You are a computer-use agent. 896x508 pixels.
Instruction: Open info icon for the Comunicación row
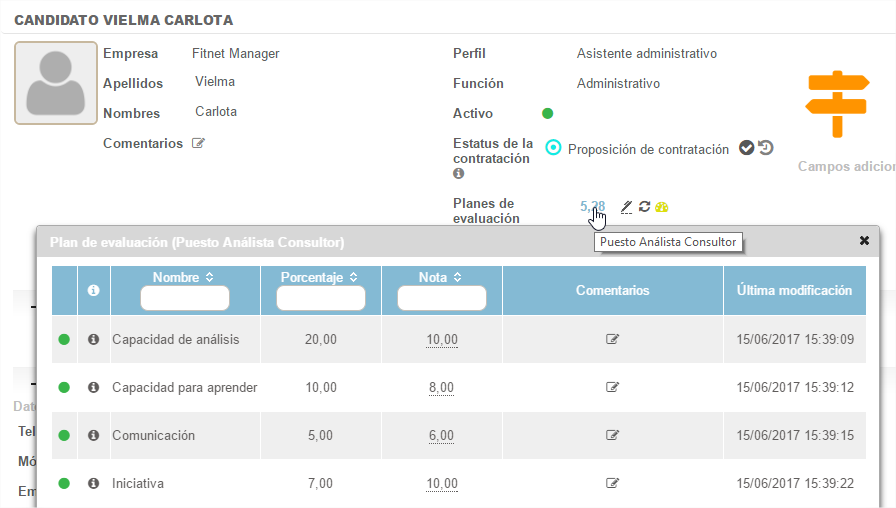[x=93, y=435]
